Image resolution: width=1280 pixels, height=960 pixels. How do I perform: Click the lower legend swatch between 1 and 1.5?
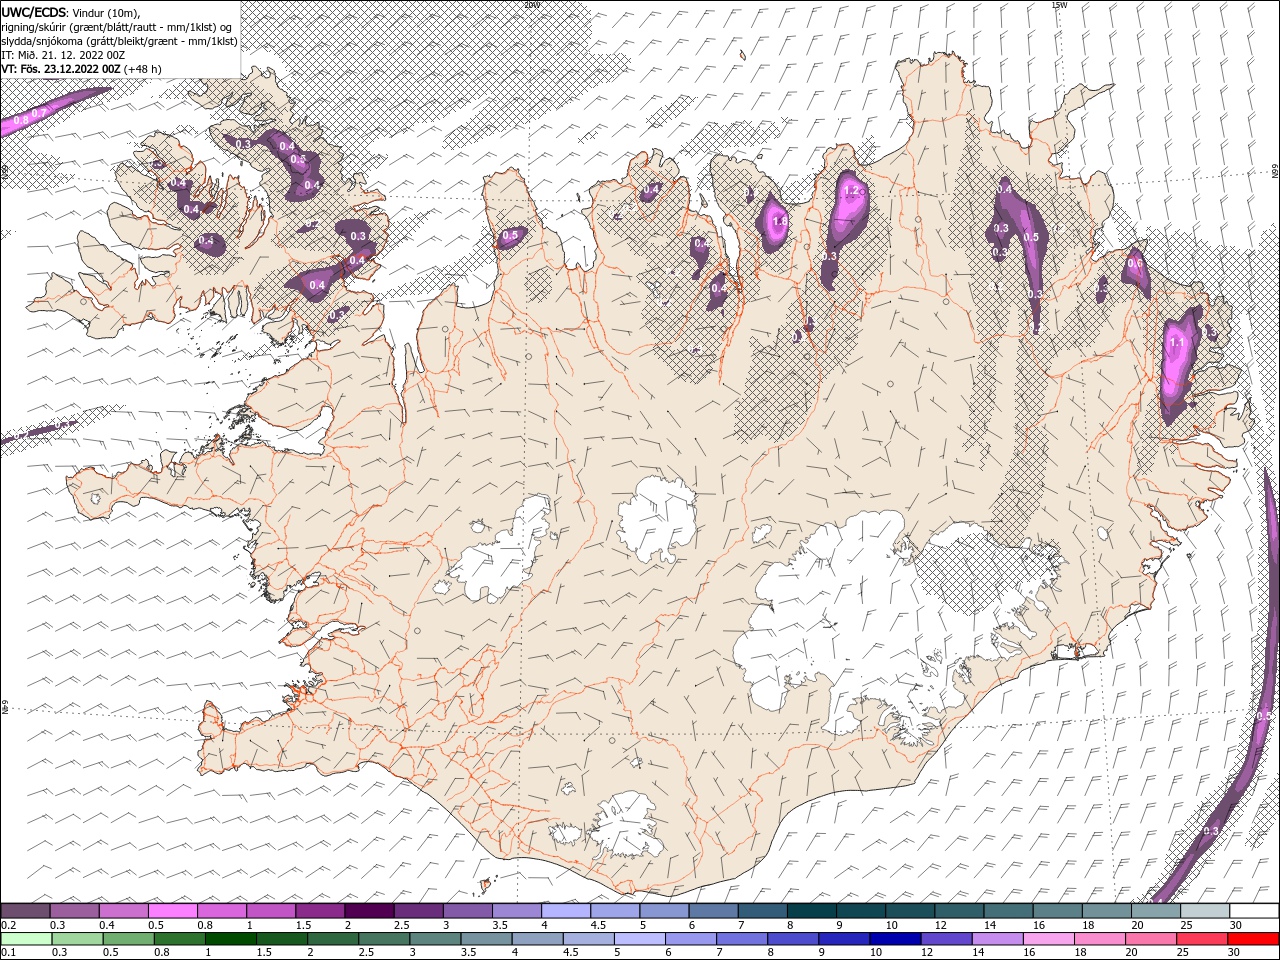click(230, 938)
